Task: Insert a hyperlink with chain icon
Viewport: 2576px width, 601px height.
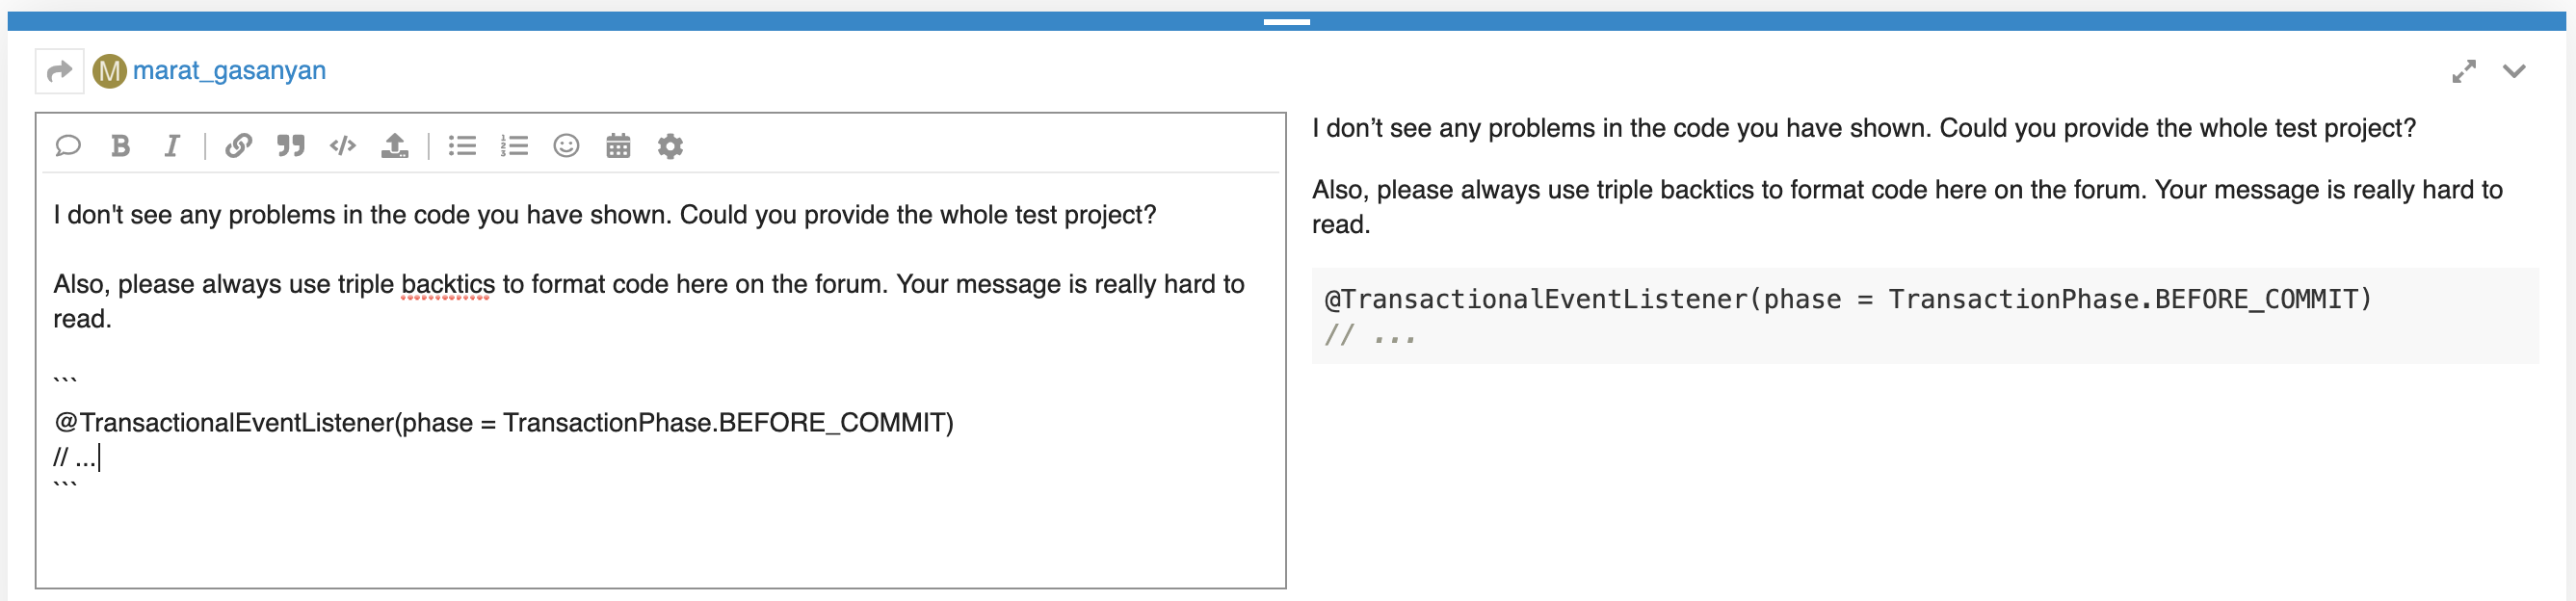Action: click(238, 146)
